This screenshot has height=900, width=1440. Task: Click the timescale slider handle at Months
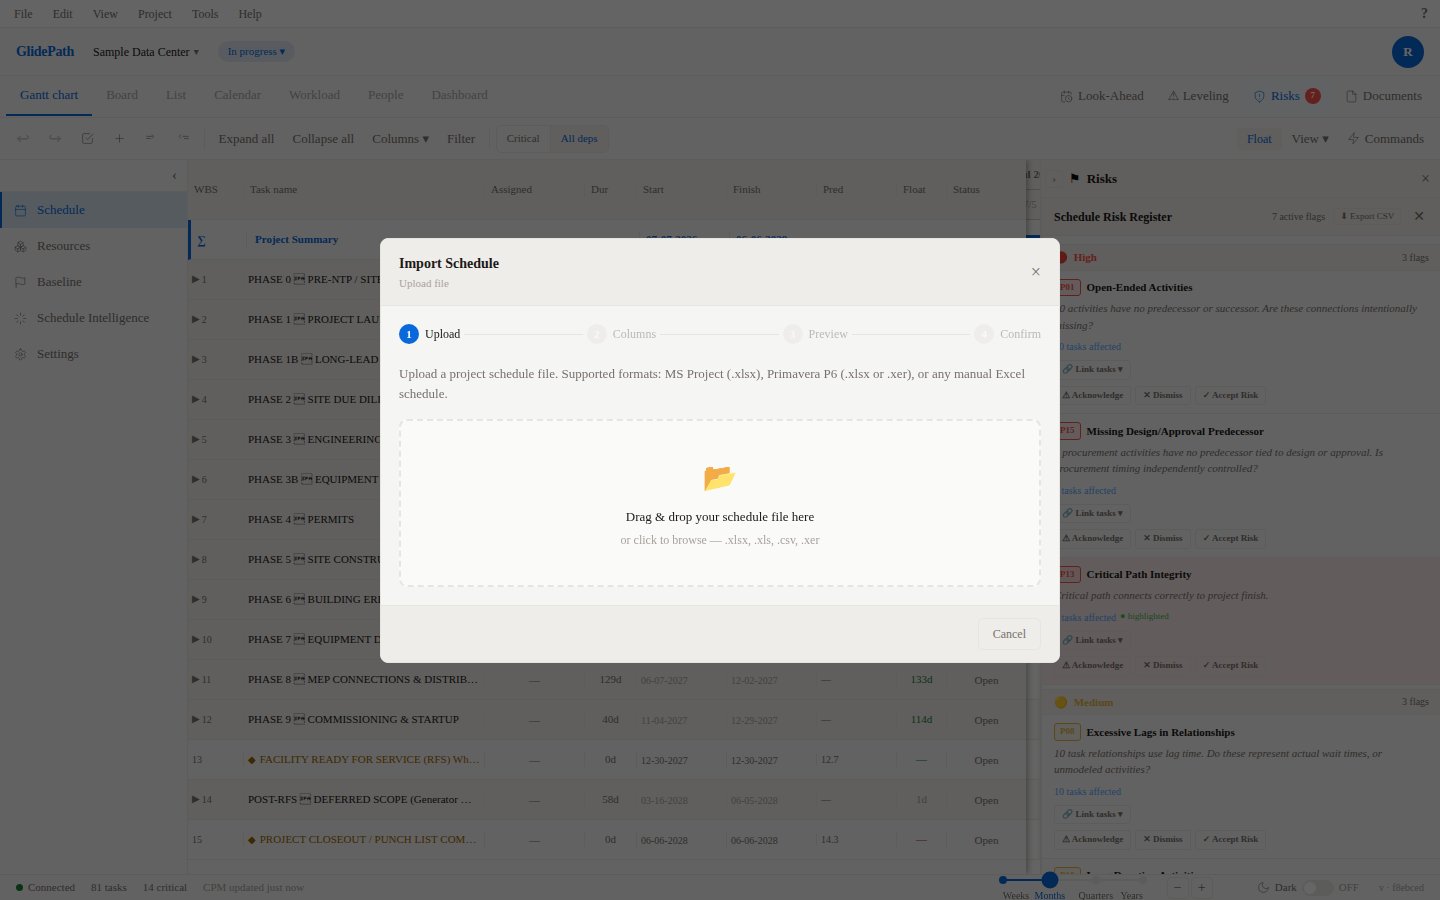click(1049, 880)
